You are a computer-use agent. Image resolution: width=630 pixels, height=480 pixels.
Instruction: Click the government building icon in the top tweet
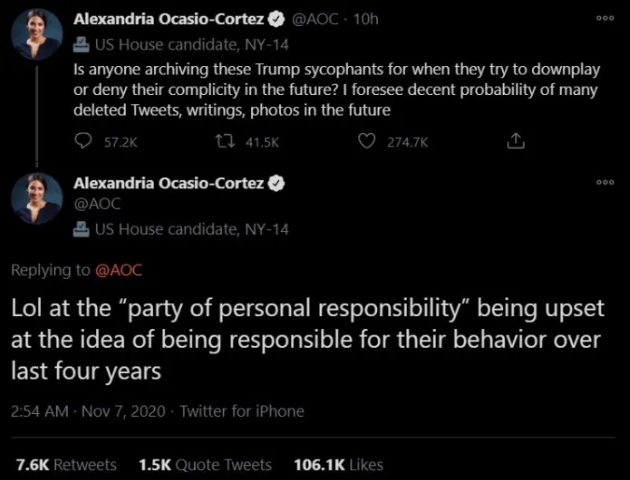pos(82,44)
